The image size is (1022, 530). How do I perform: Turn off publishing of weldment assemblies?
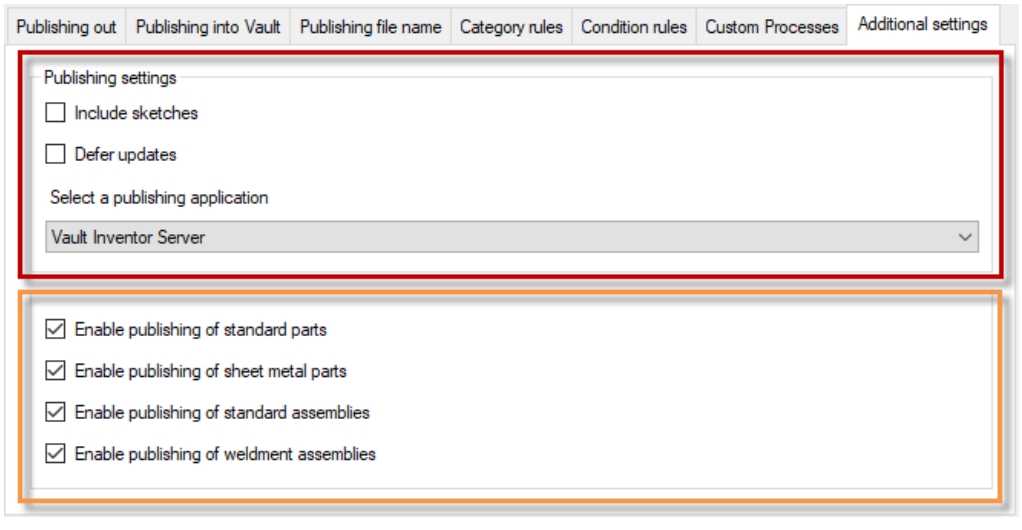tap(56, 454)
